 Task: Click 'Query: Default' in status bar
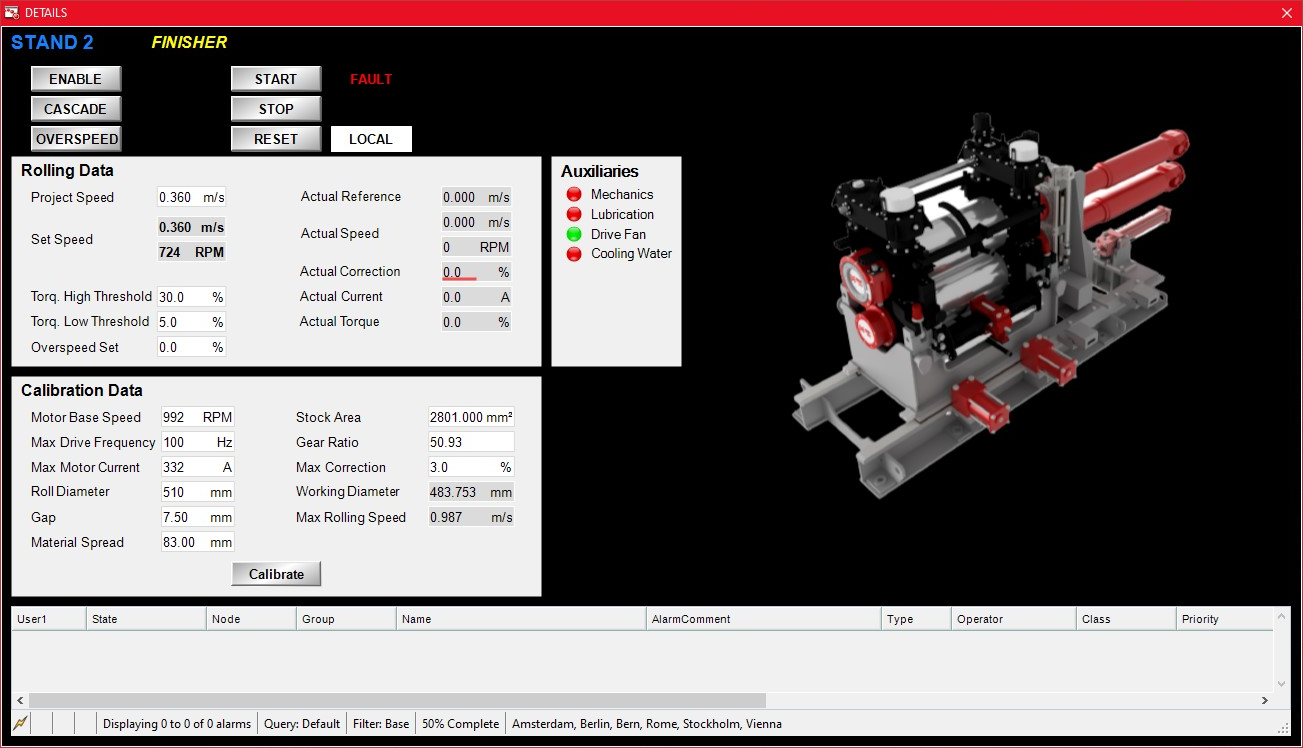[302, 723]
